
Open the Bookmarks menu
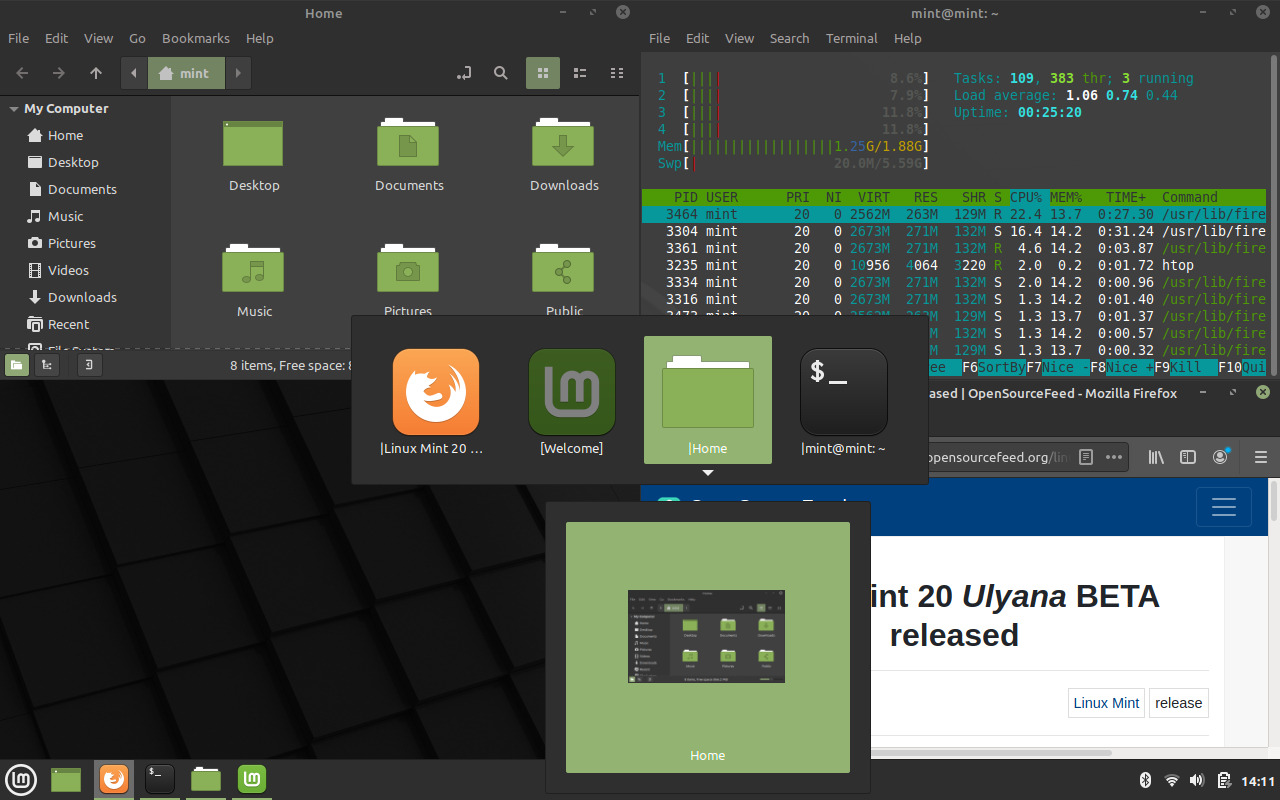tap(196, 38)
